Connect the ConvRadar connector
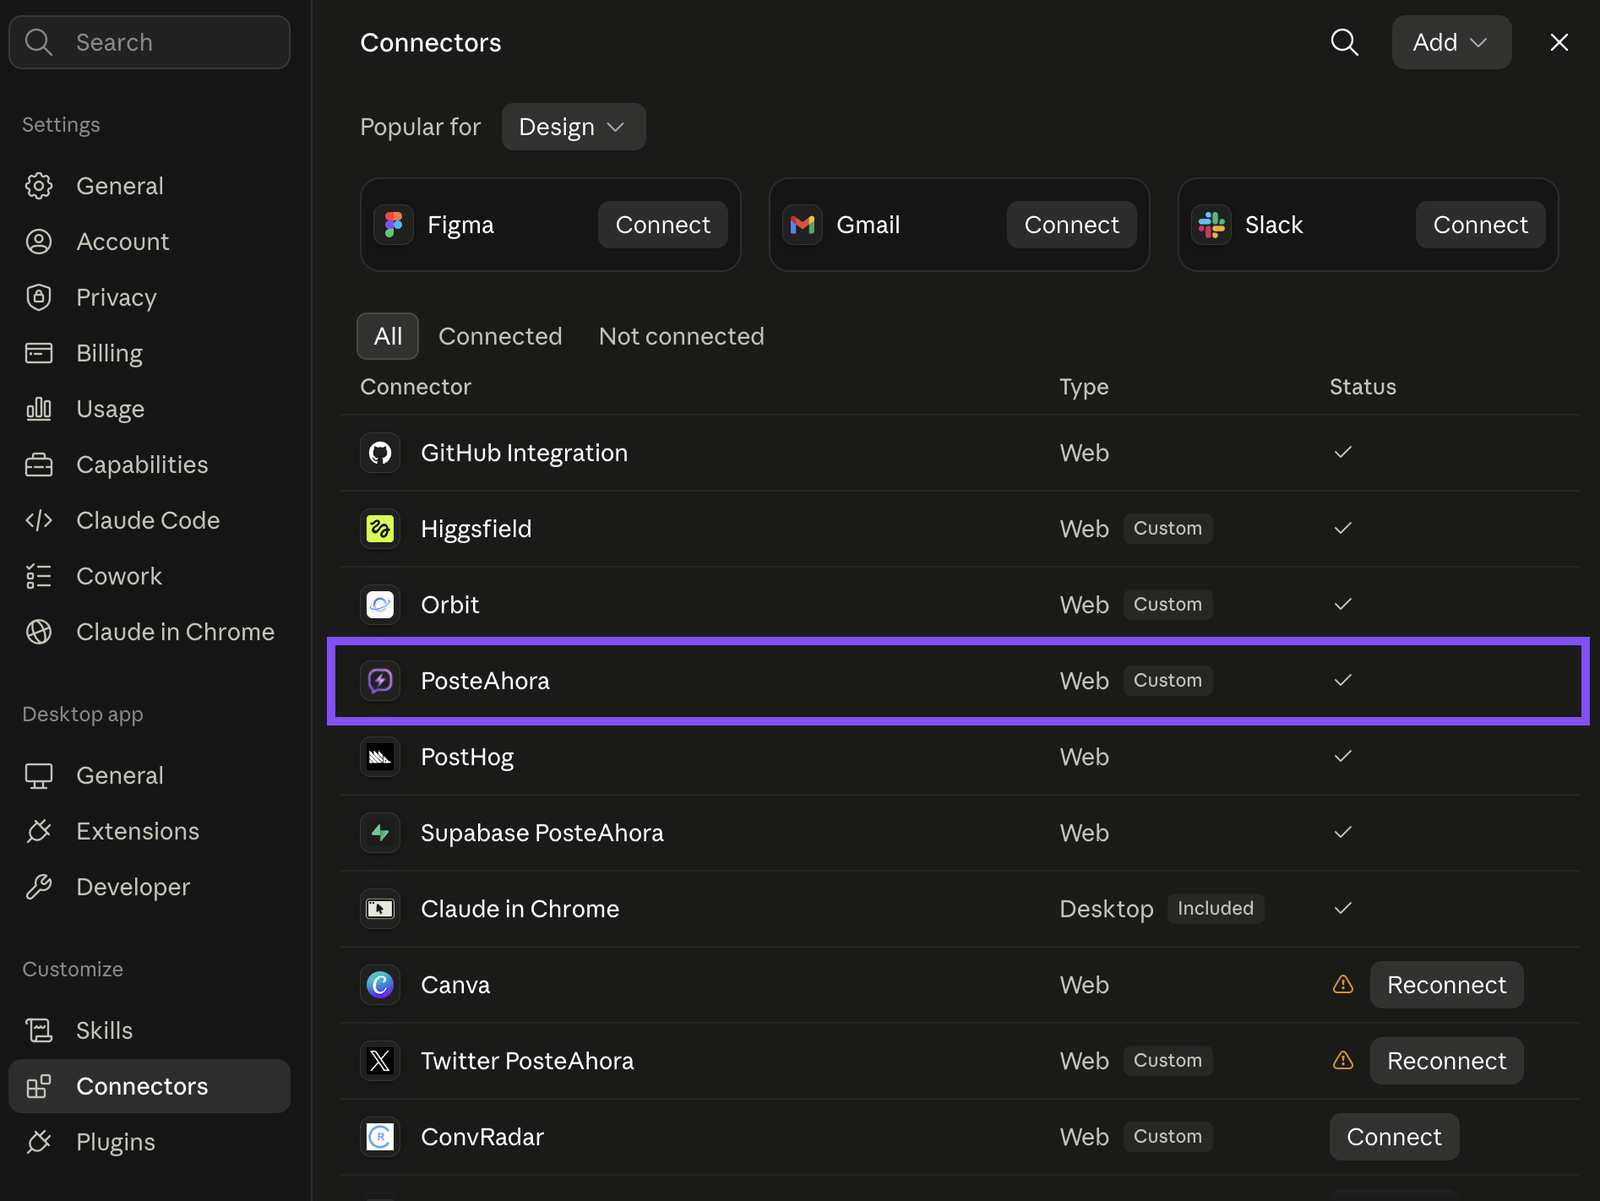 coord(1394,1137)
